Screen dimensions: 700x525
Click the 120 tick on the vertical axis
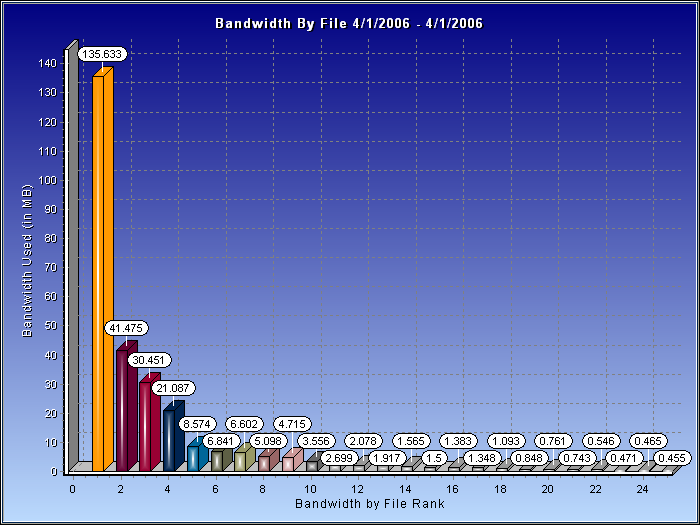pyautogui.click(x=48, y=122)
